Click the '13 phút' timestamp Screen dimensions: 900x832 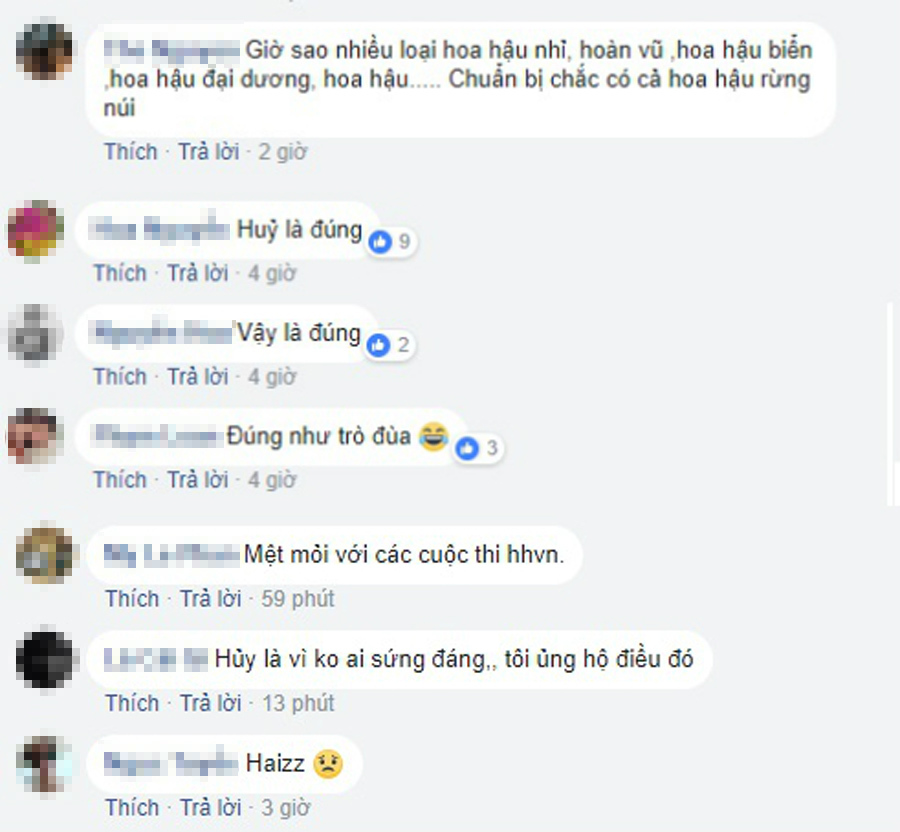[x=298, y=703]
